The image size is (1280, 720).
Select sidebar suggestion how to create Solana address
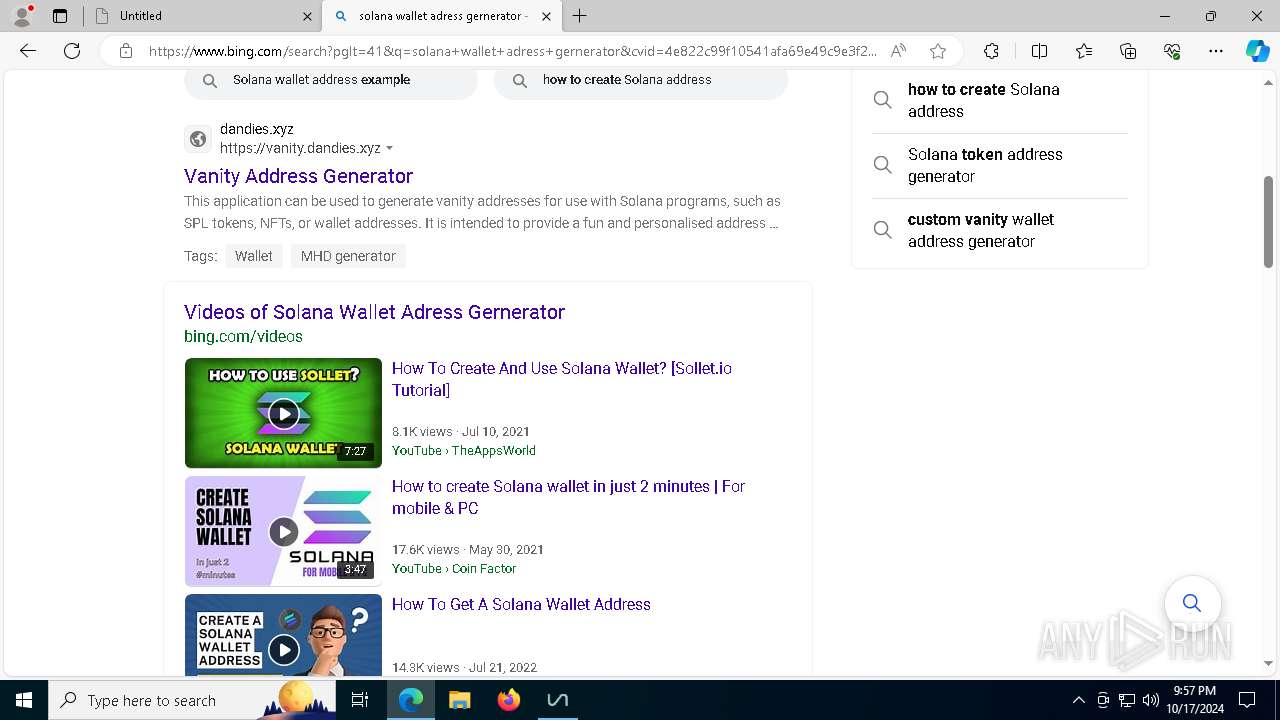click(x=1000, y=100)
